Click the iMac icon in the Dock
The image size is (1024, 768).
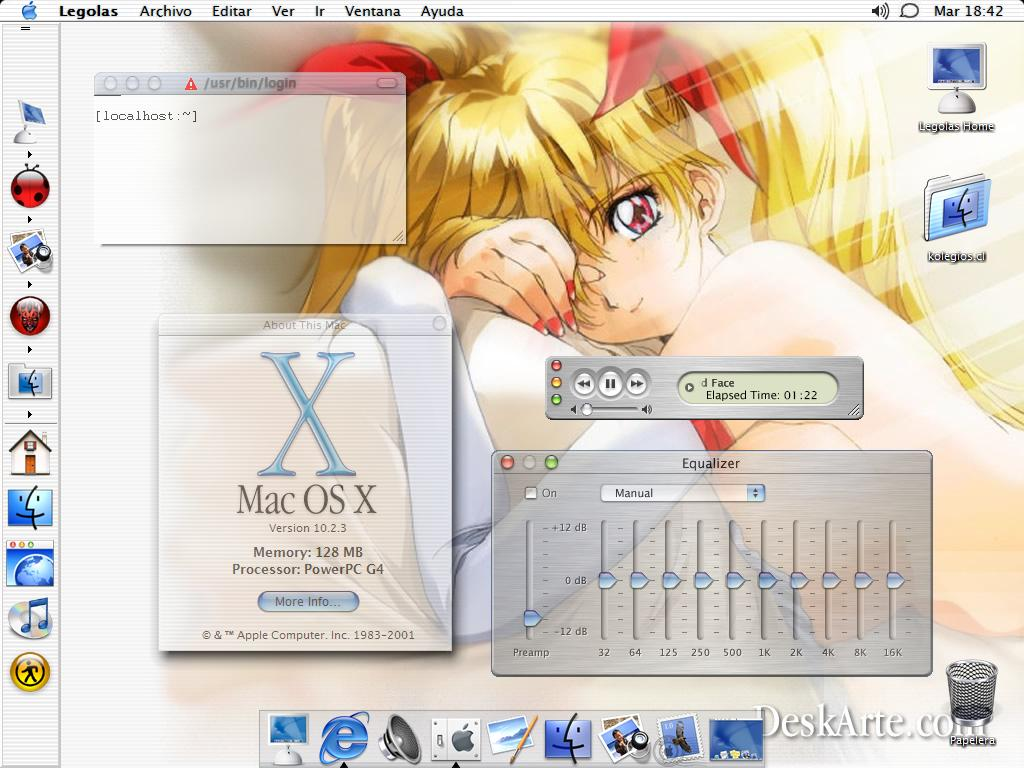pos(289,739)
